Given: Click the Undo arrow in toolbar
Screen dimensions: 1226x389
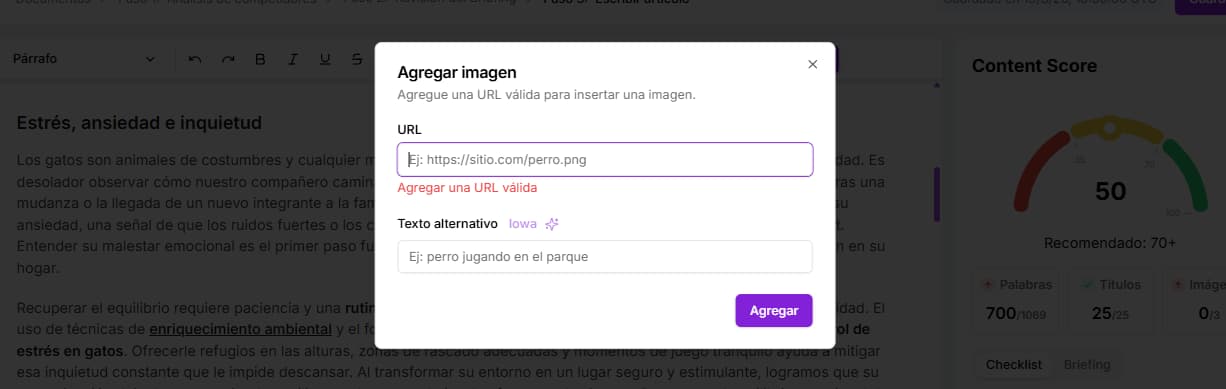Looking at the screenshot, I should click(195, 60).
